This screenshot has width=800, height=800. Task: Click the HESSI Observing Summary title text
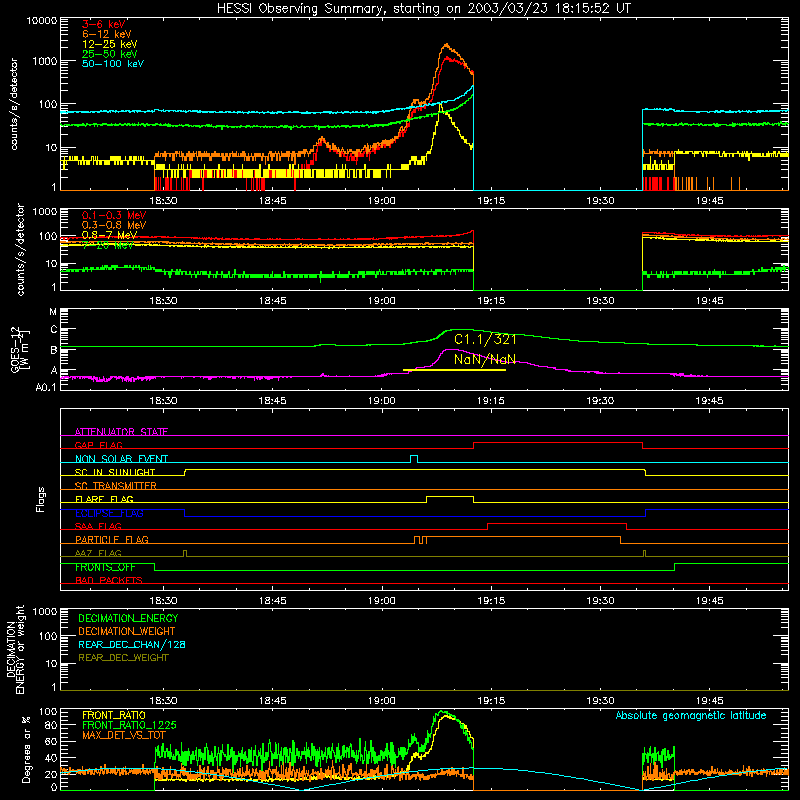click(x=423, y=9)
